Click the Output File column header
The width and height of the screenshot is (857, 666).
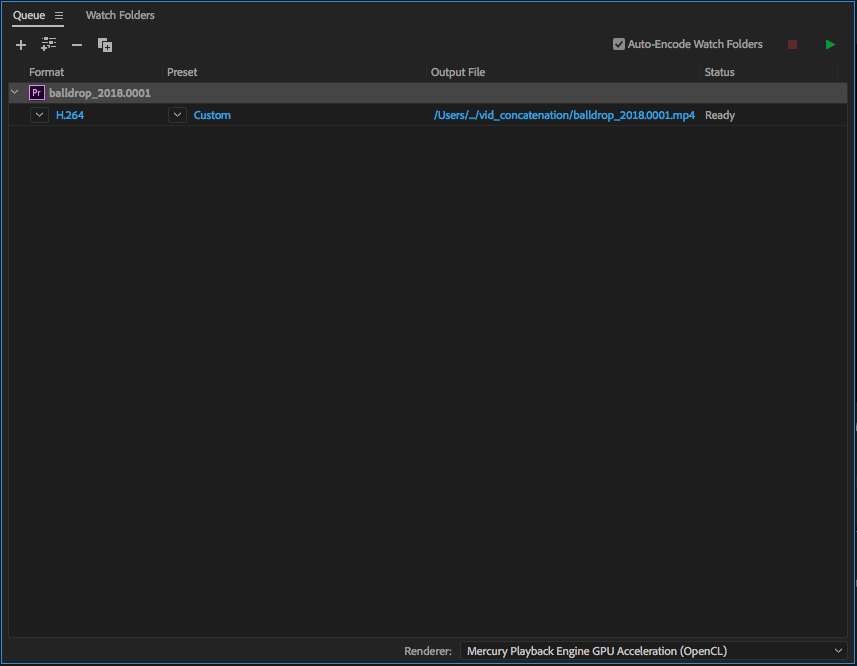458,72
